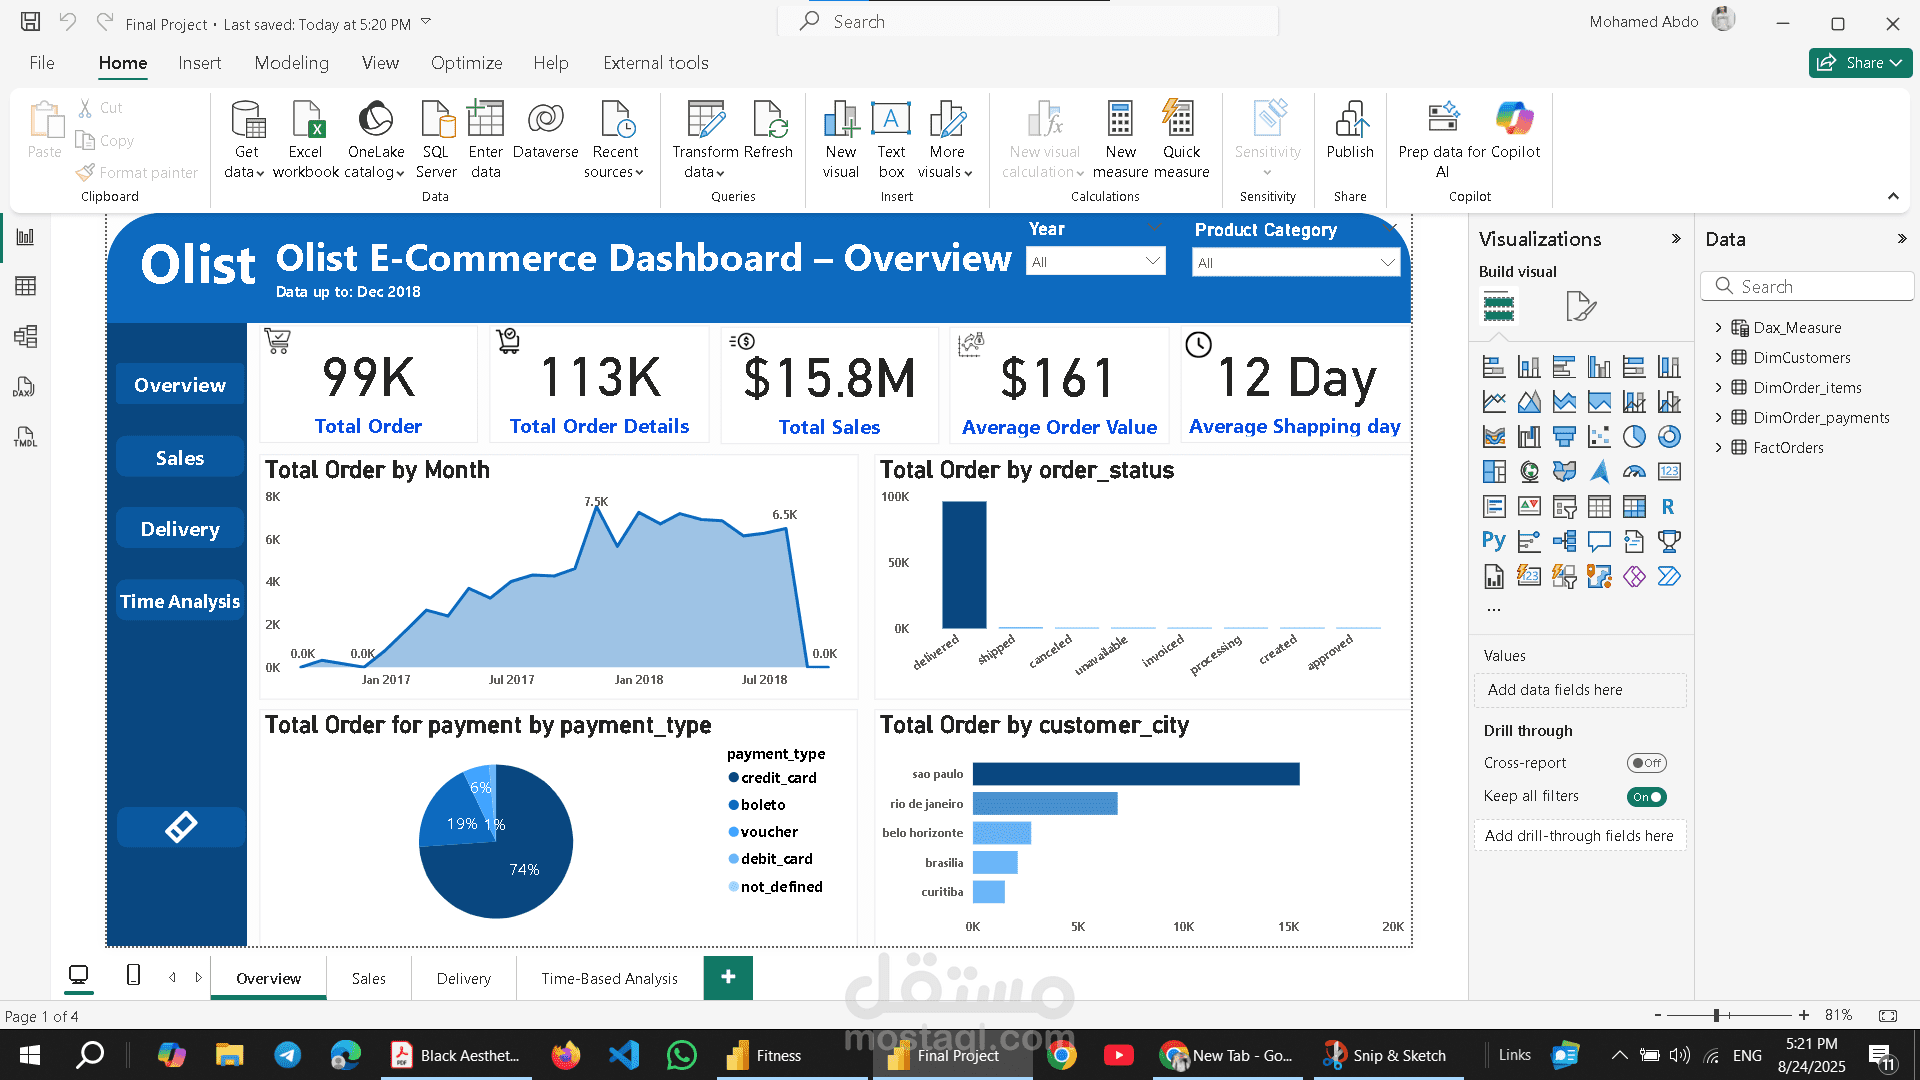Select the Pie chart visual icon
Screen dimensions: 1920x1080
click(1634, 437)
